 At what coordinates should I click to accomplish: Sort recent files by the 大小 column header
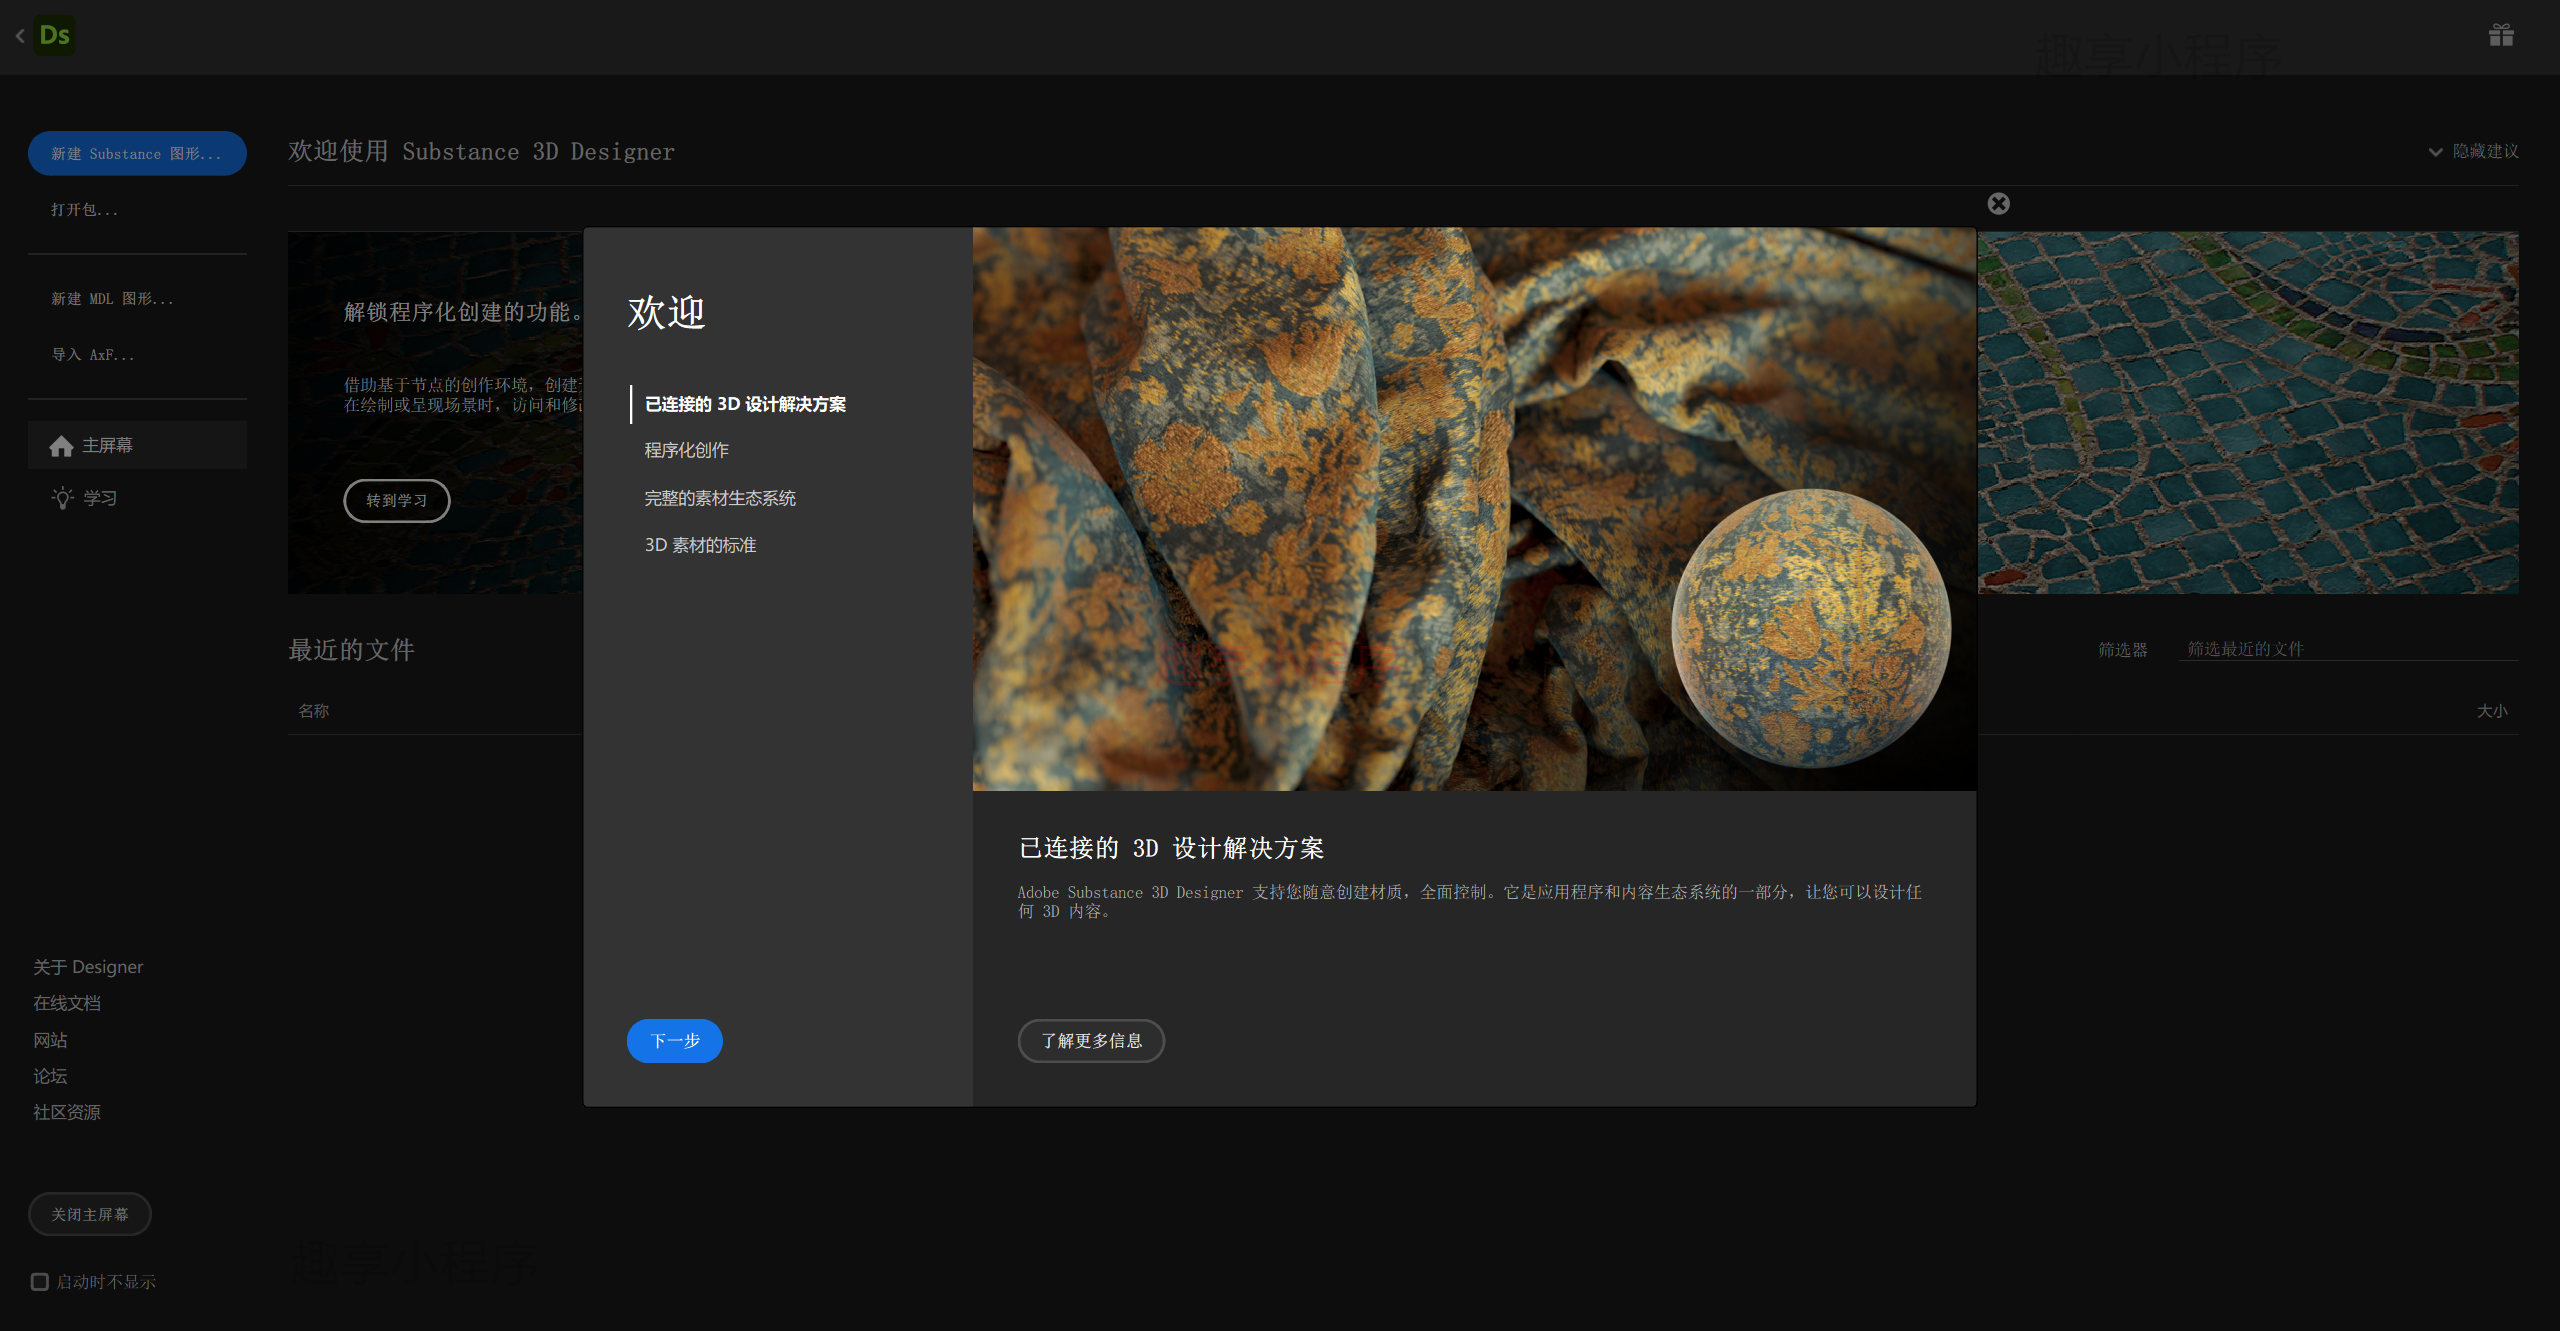pyautogui.click(x=2492, y=711)
